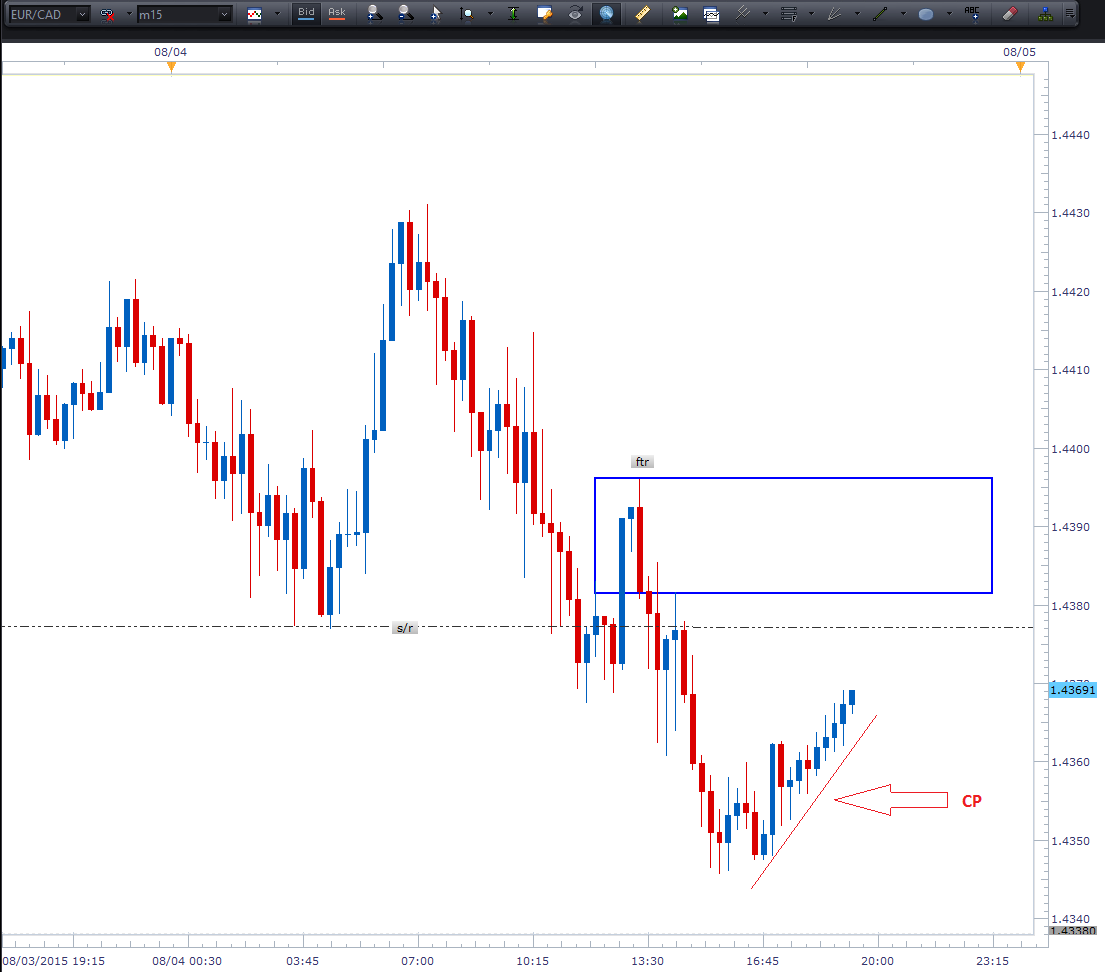Click the unlink chart icon
Screen dimensions: 1105x972
point(107,14)
